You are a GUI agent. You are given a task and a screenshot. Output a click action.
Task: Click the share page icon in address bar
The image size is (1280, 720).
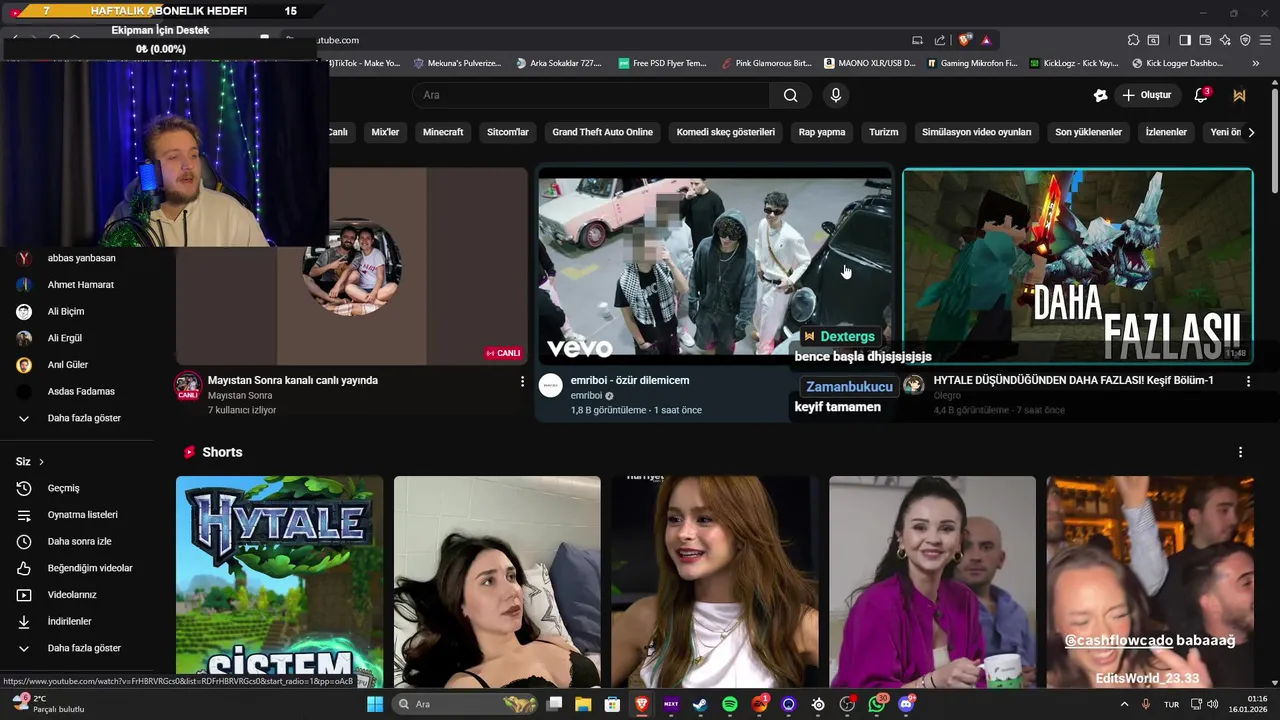(x=940, y=40)
